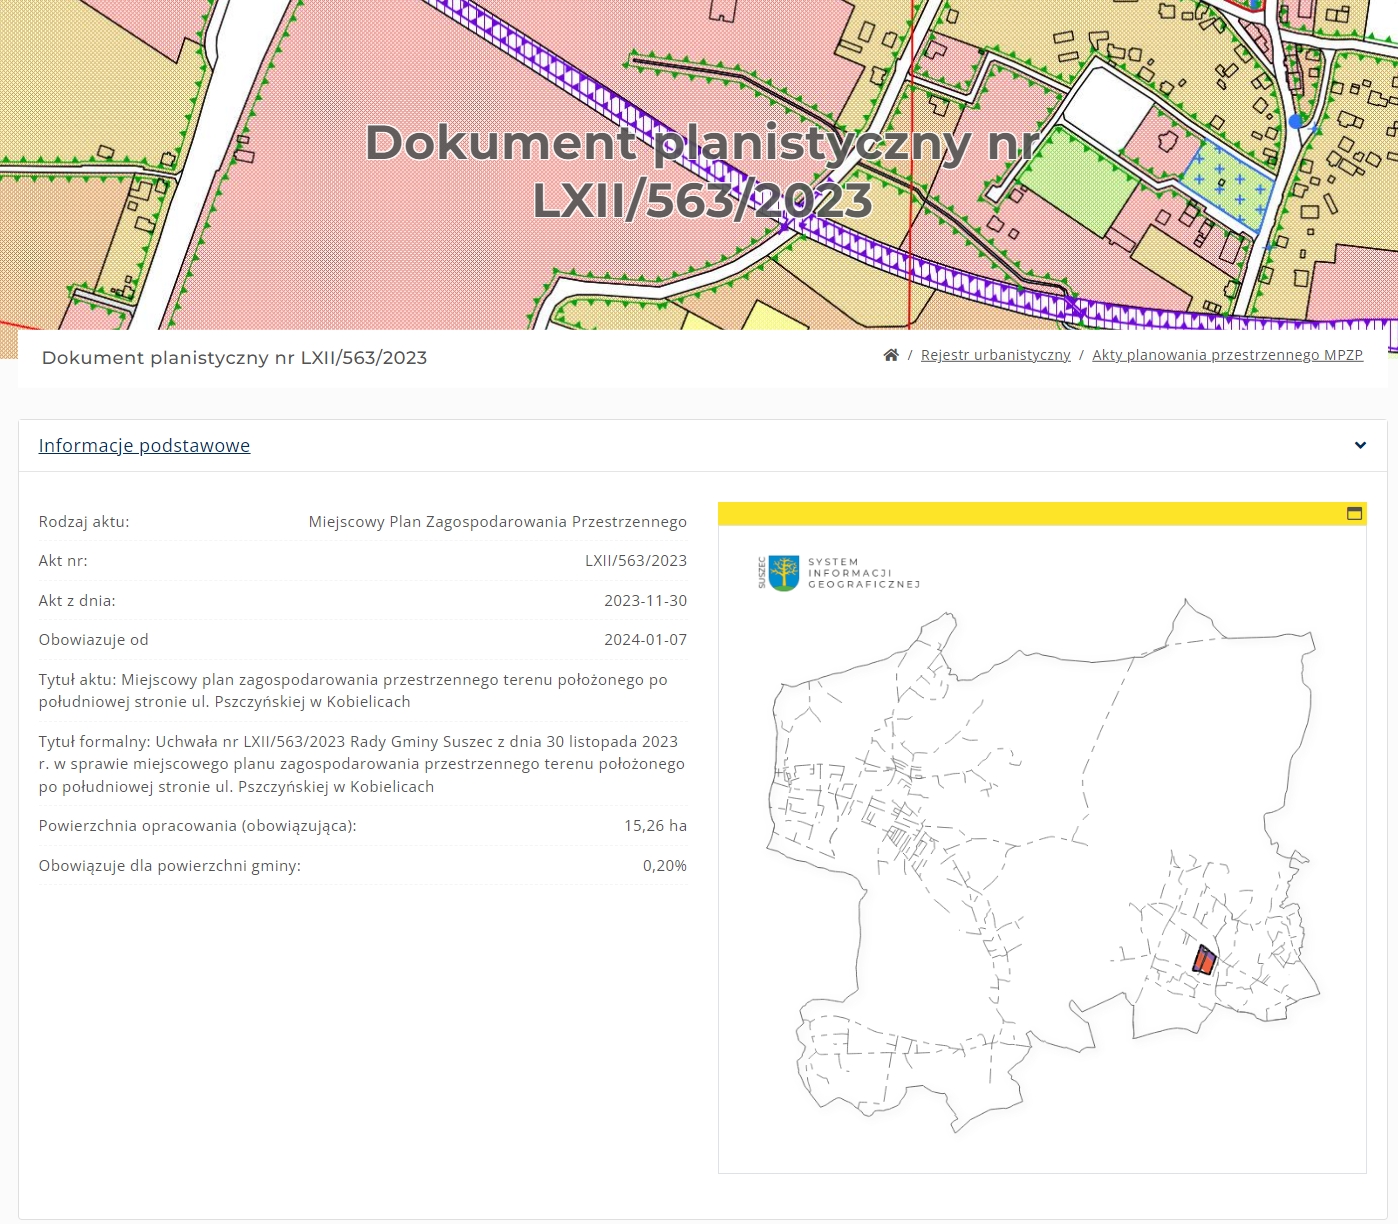Image resolution: width=1398 pixels, height=1224 pixels.
Task: Open the Informacje podstawowe header link
Action: point(144,446)
